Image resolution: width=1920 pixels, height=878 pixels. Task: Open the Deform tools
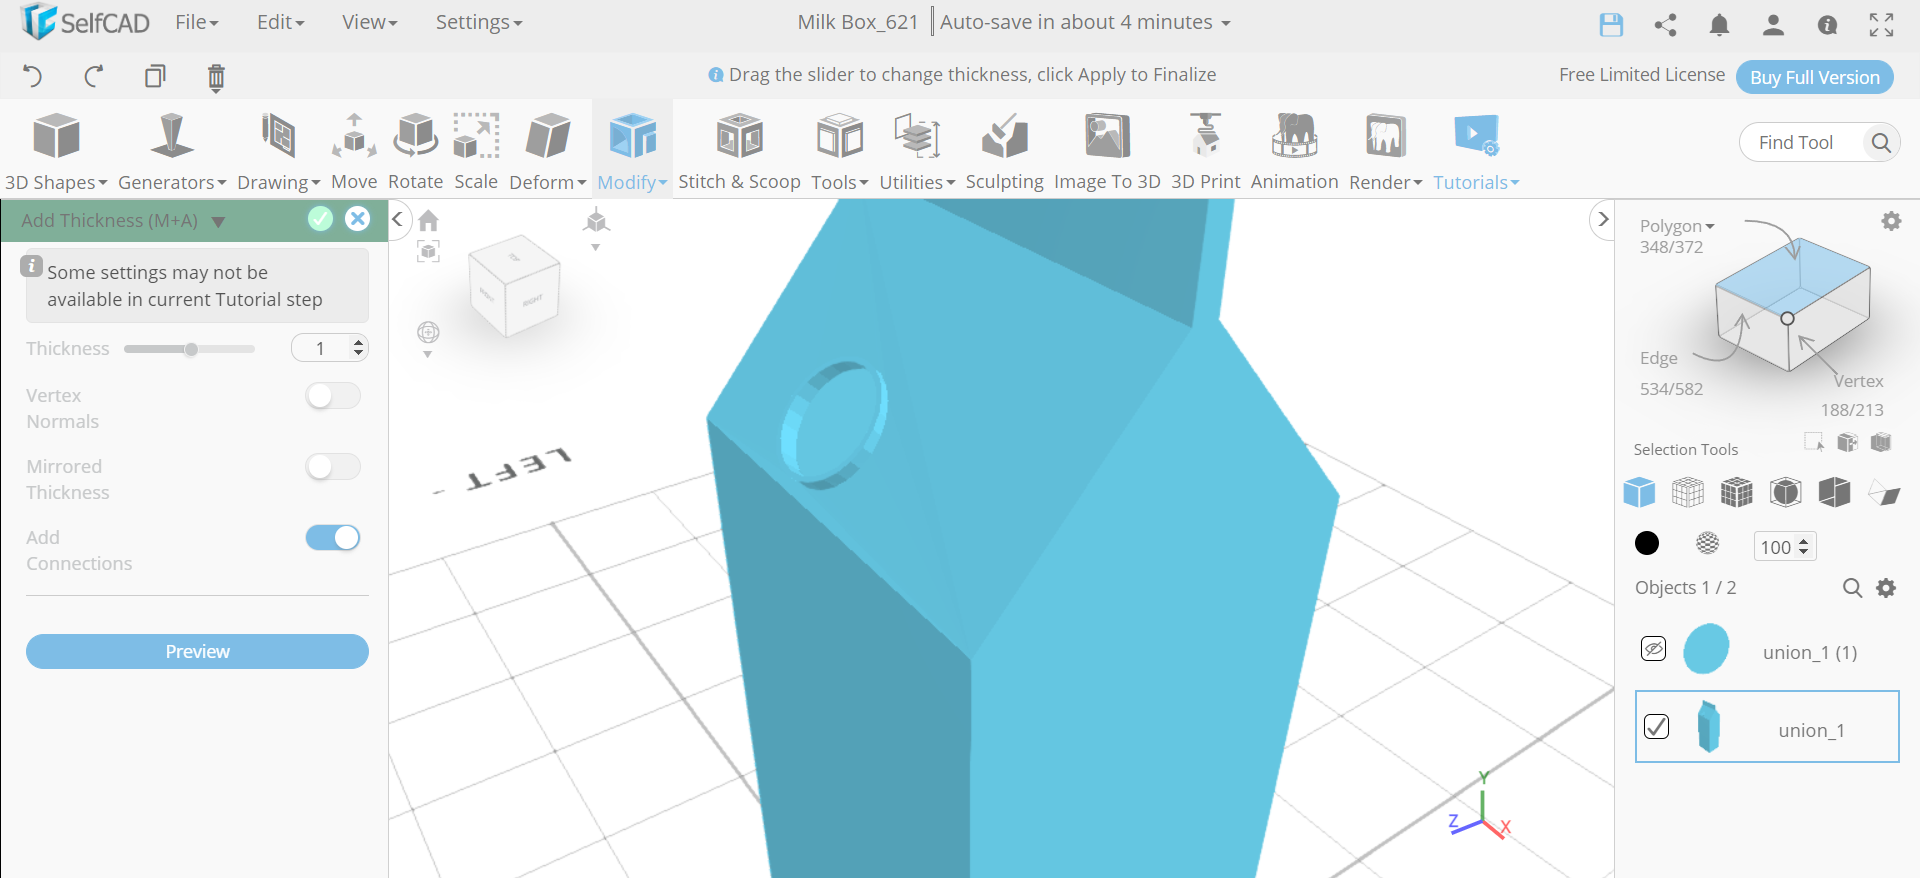tap(547, 151)
